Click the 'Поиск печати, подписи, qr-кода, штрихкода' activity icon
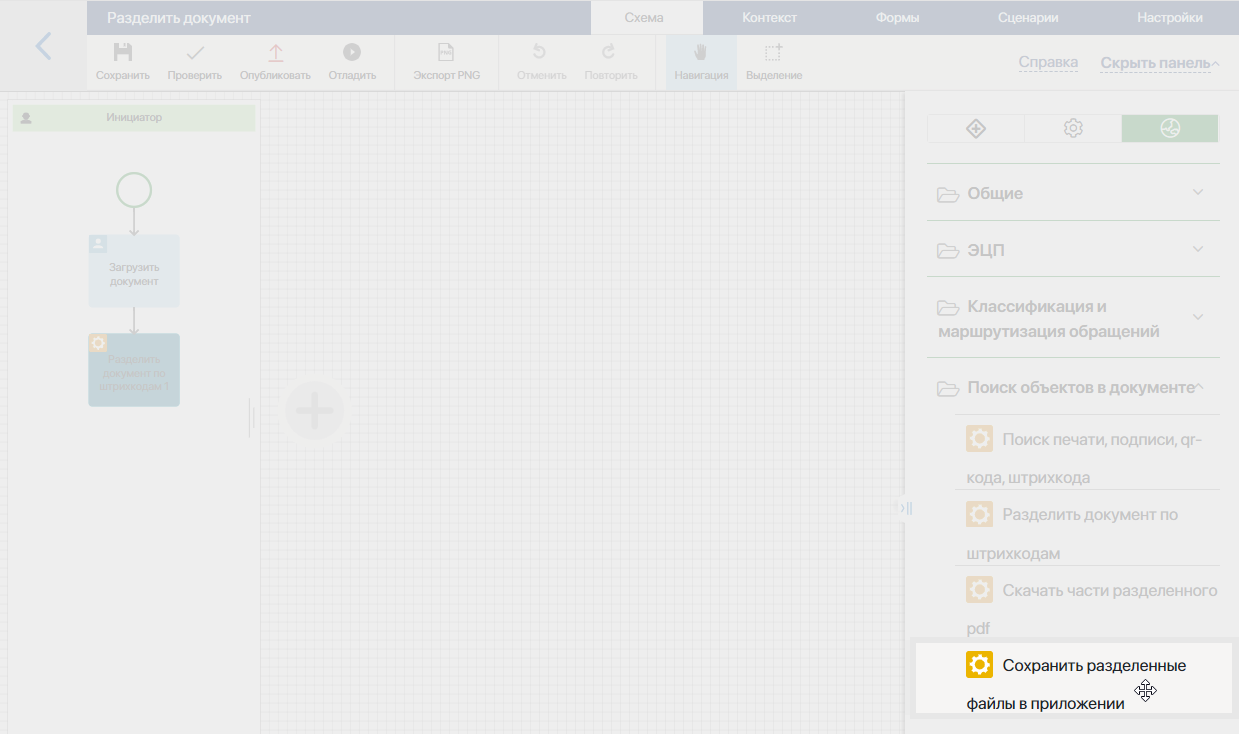This screenshot has width=1239, height=734. (x=979, y=437)
